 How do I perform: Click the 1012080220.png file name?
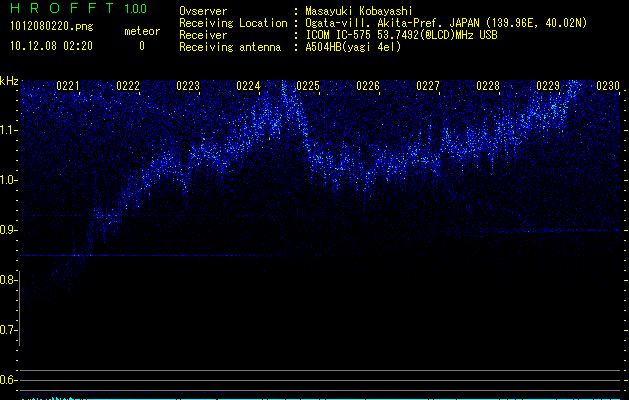[x=50, y=27]
